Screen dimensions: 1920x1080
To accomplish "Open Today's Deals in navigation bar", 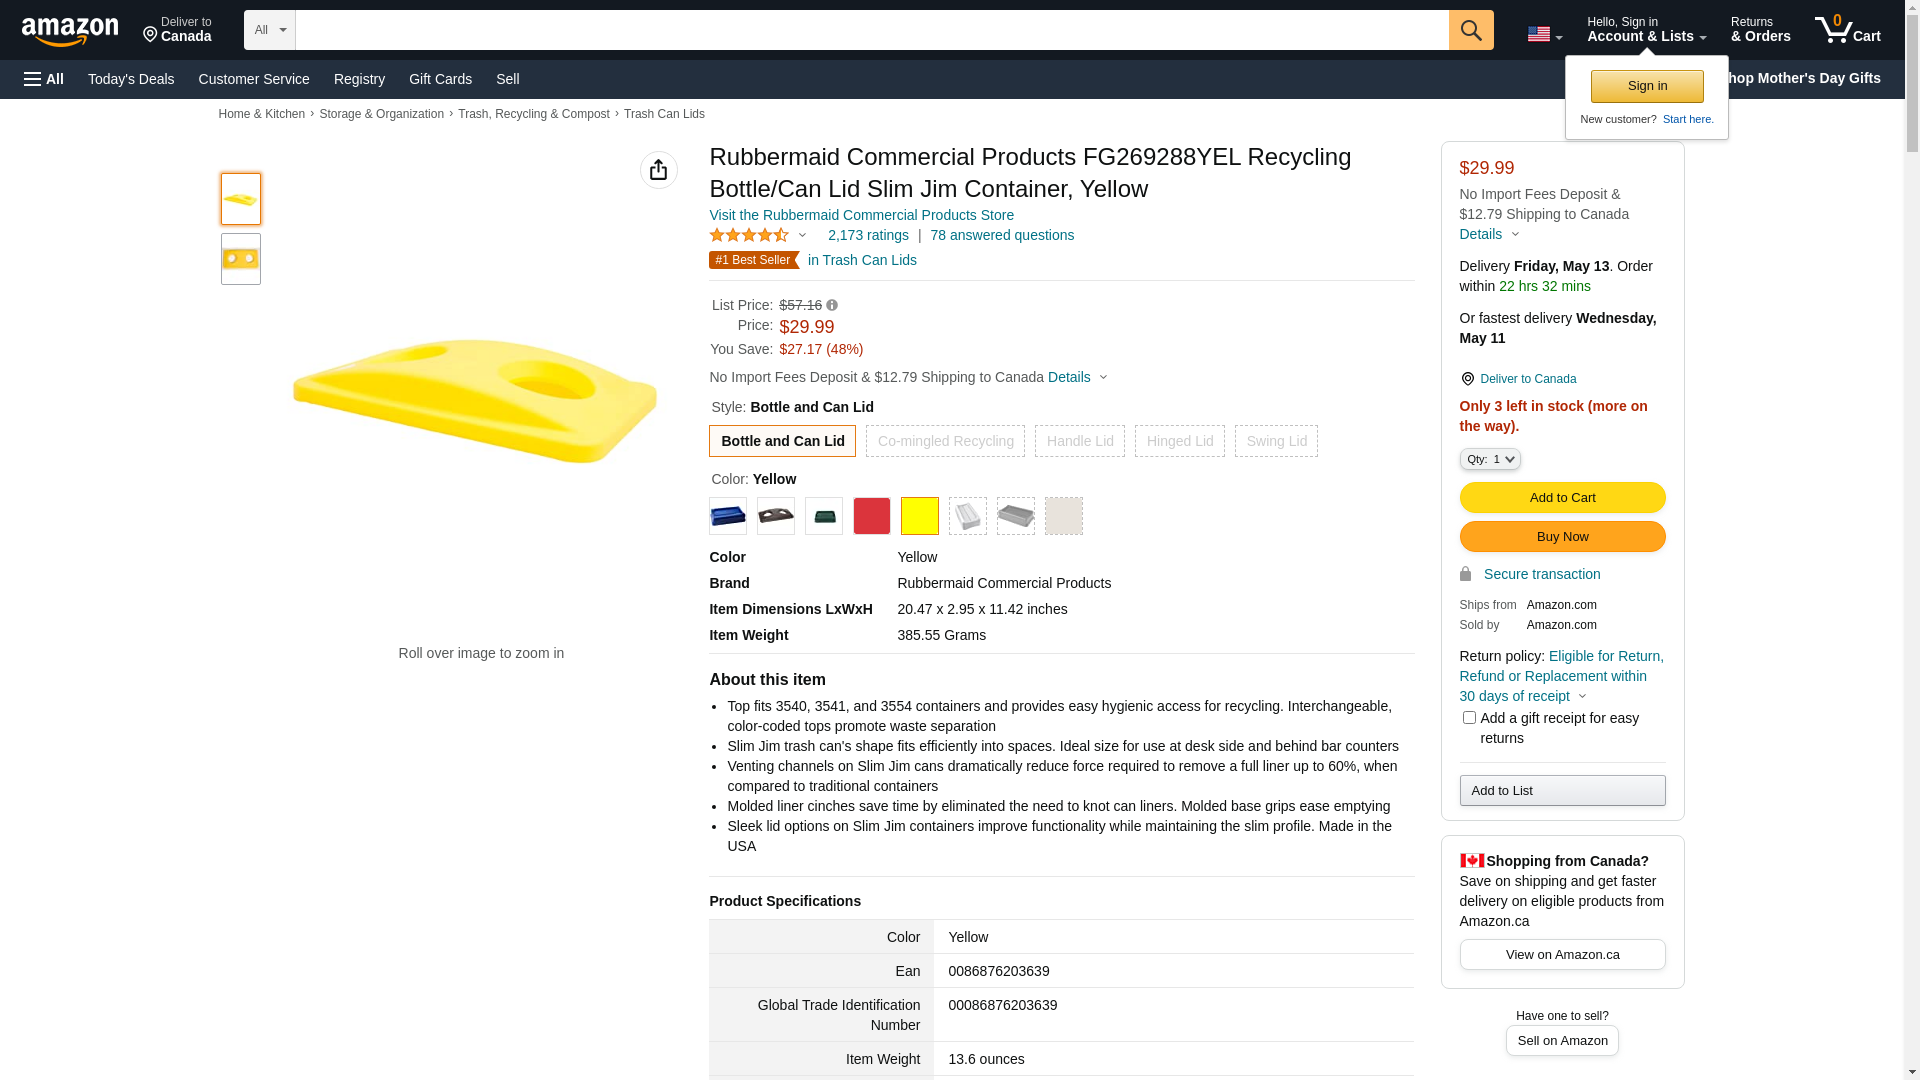I will (x=131, y=79).
